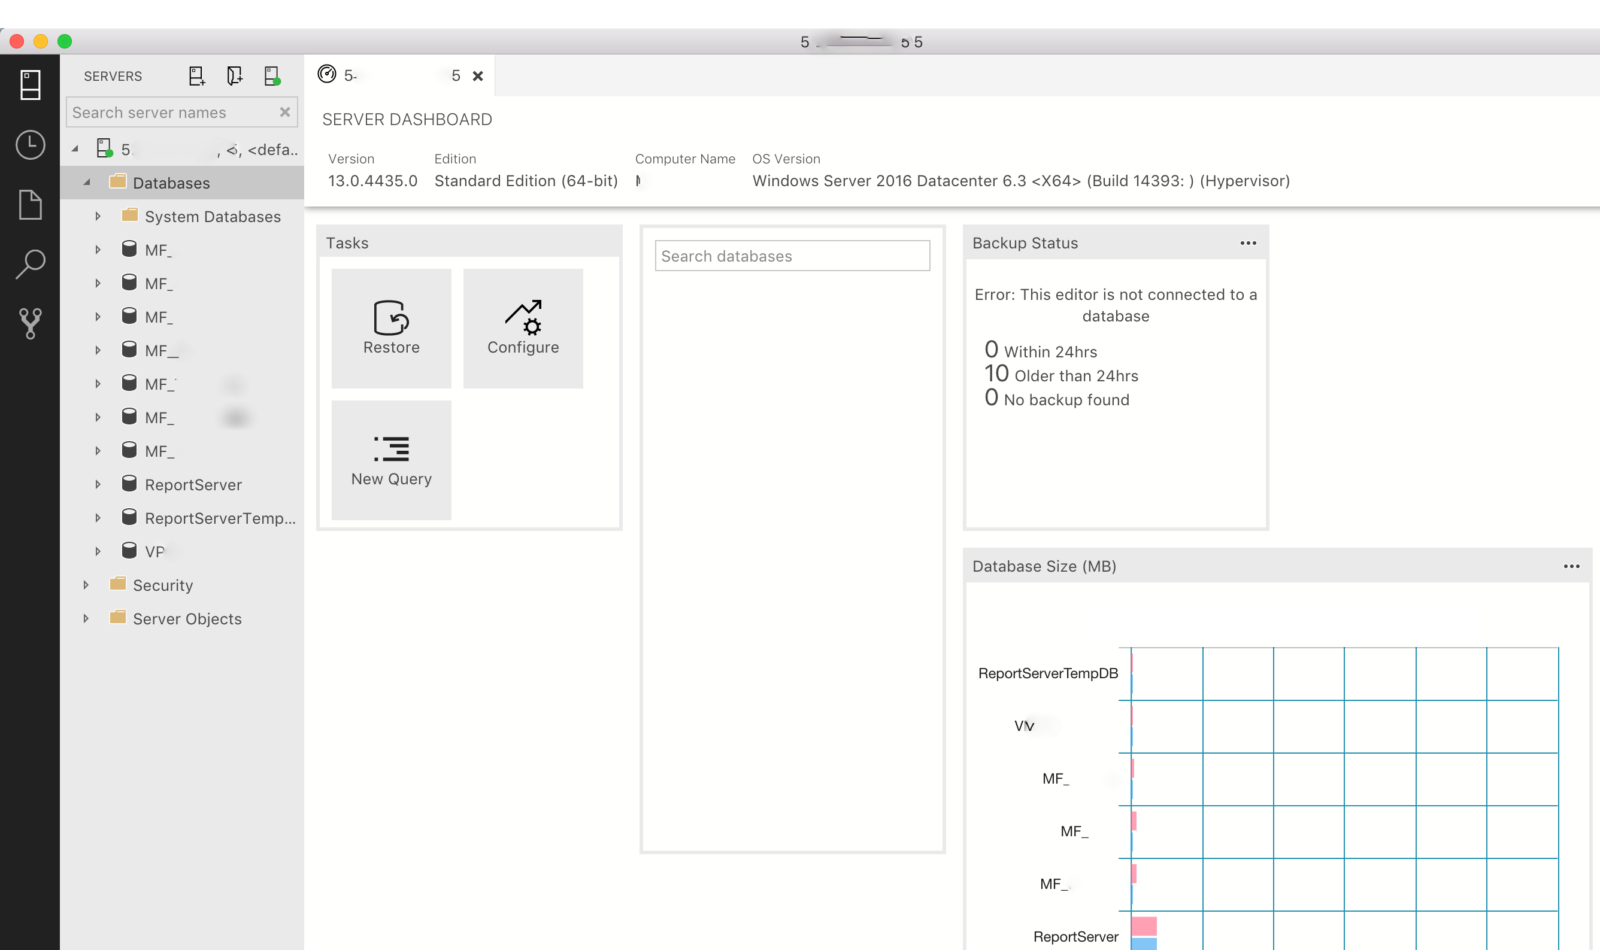Open the Task History panel
This screenshot has height=950, width=1600.
click(30, 144)
